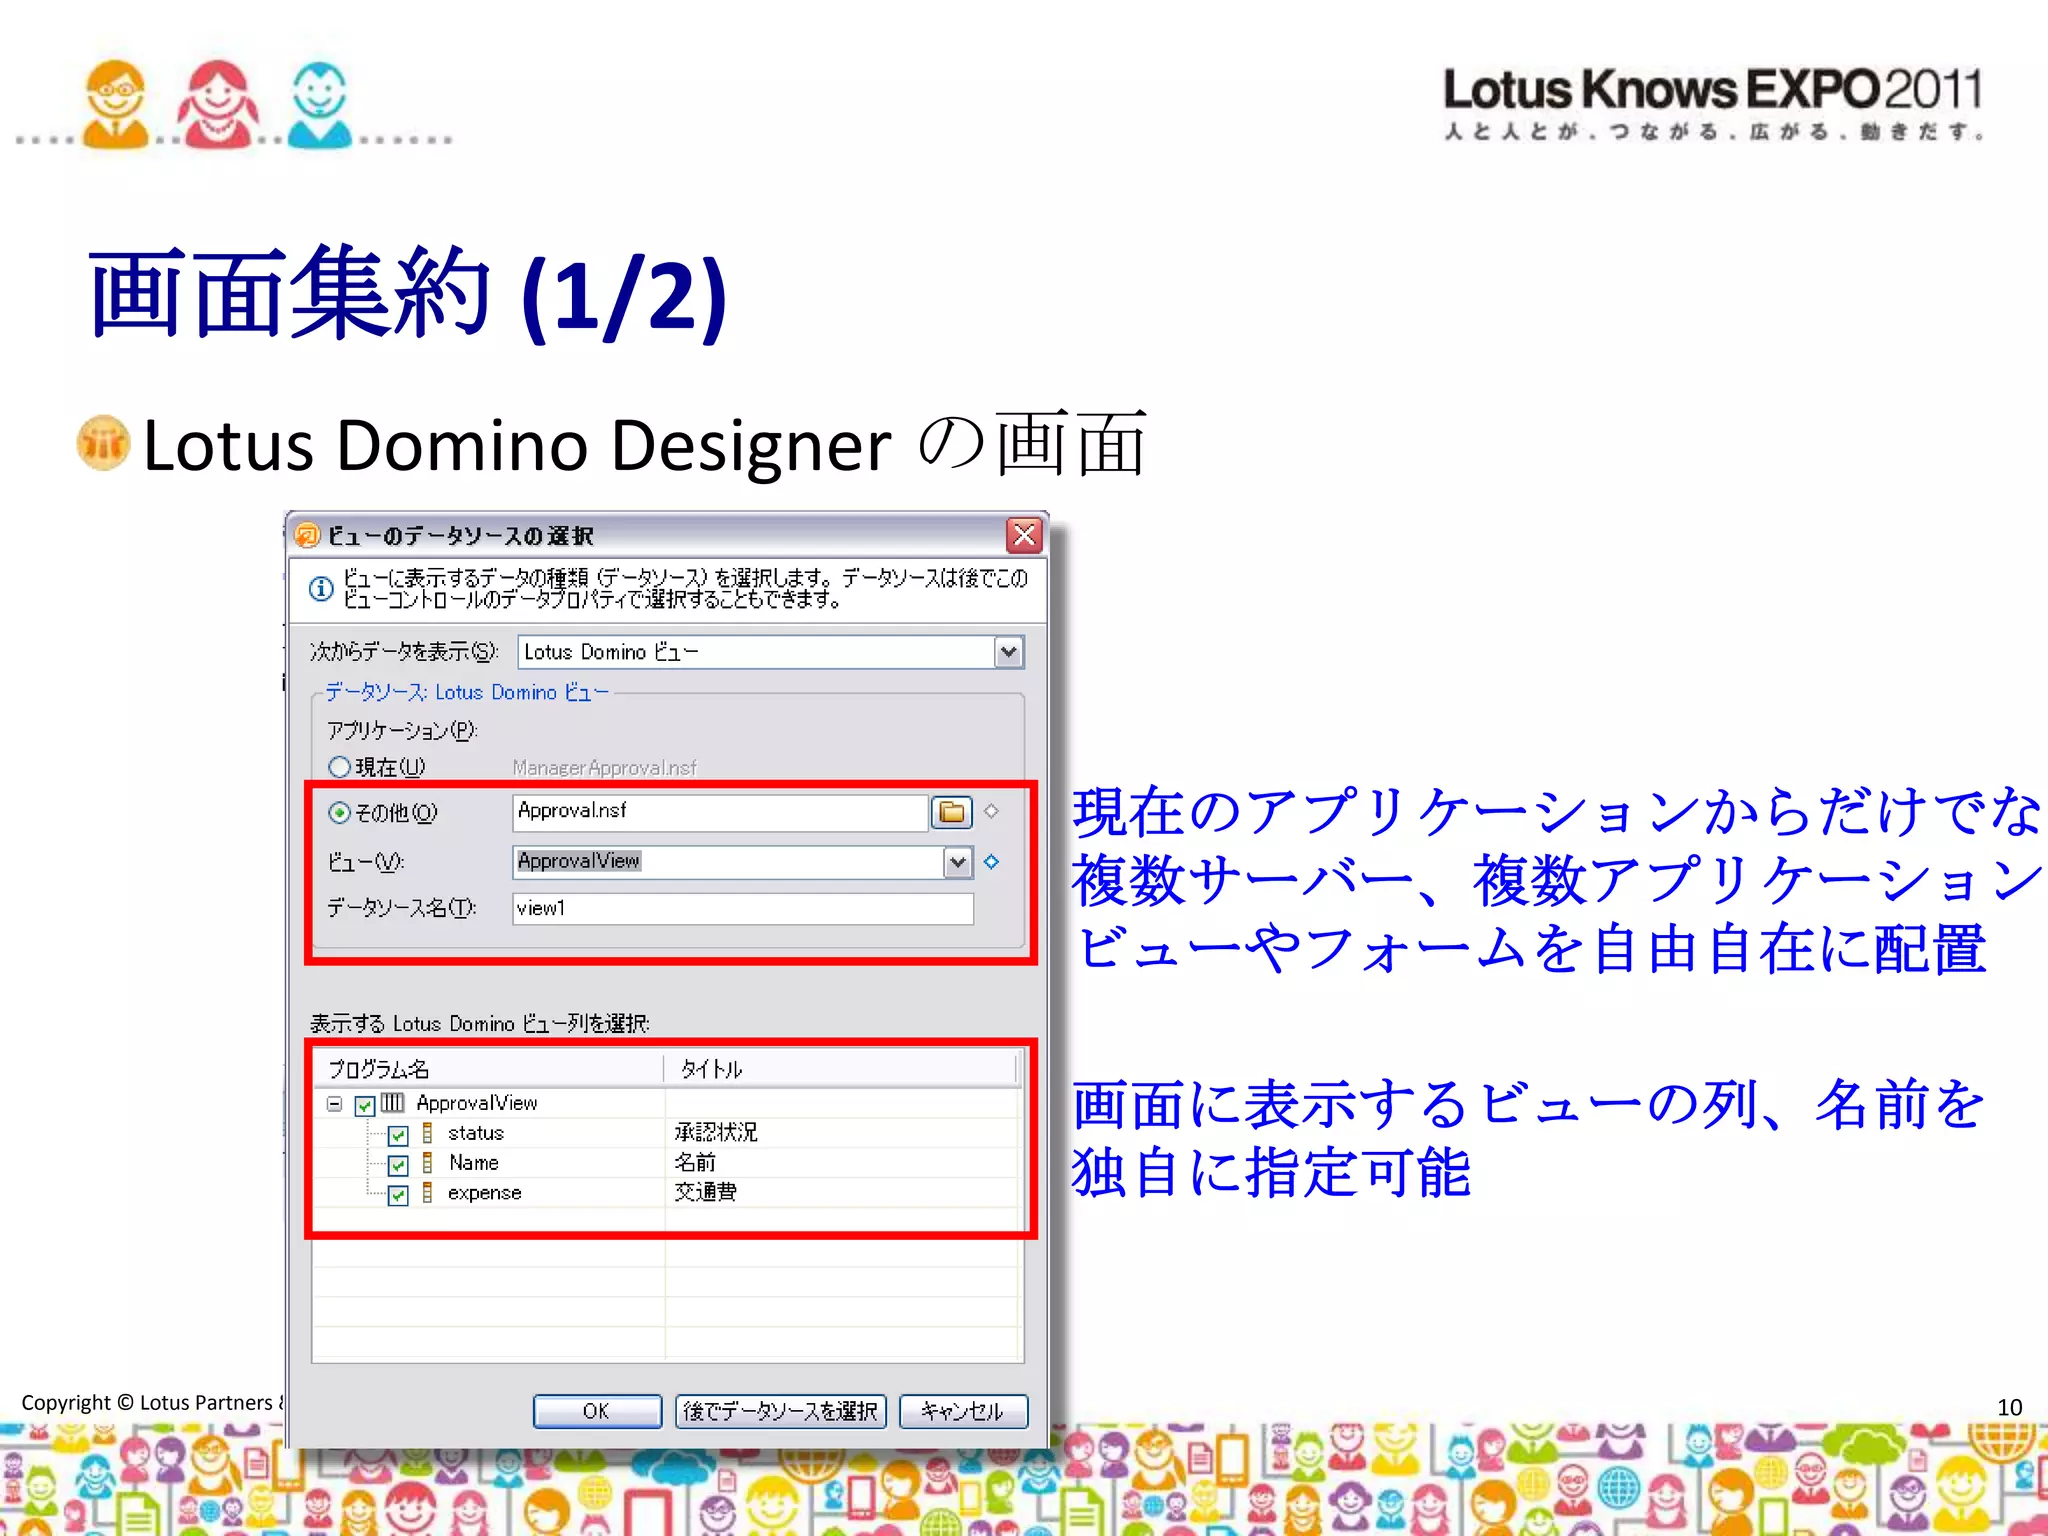Click the diamond icon next to the Approval.nsf field
The image size is (2048, 1536).
coord(991,811)
